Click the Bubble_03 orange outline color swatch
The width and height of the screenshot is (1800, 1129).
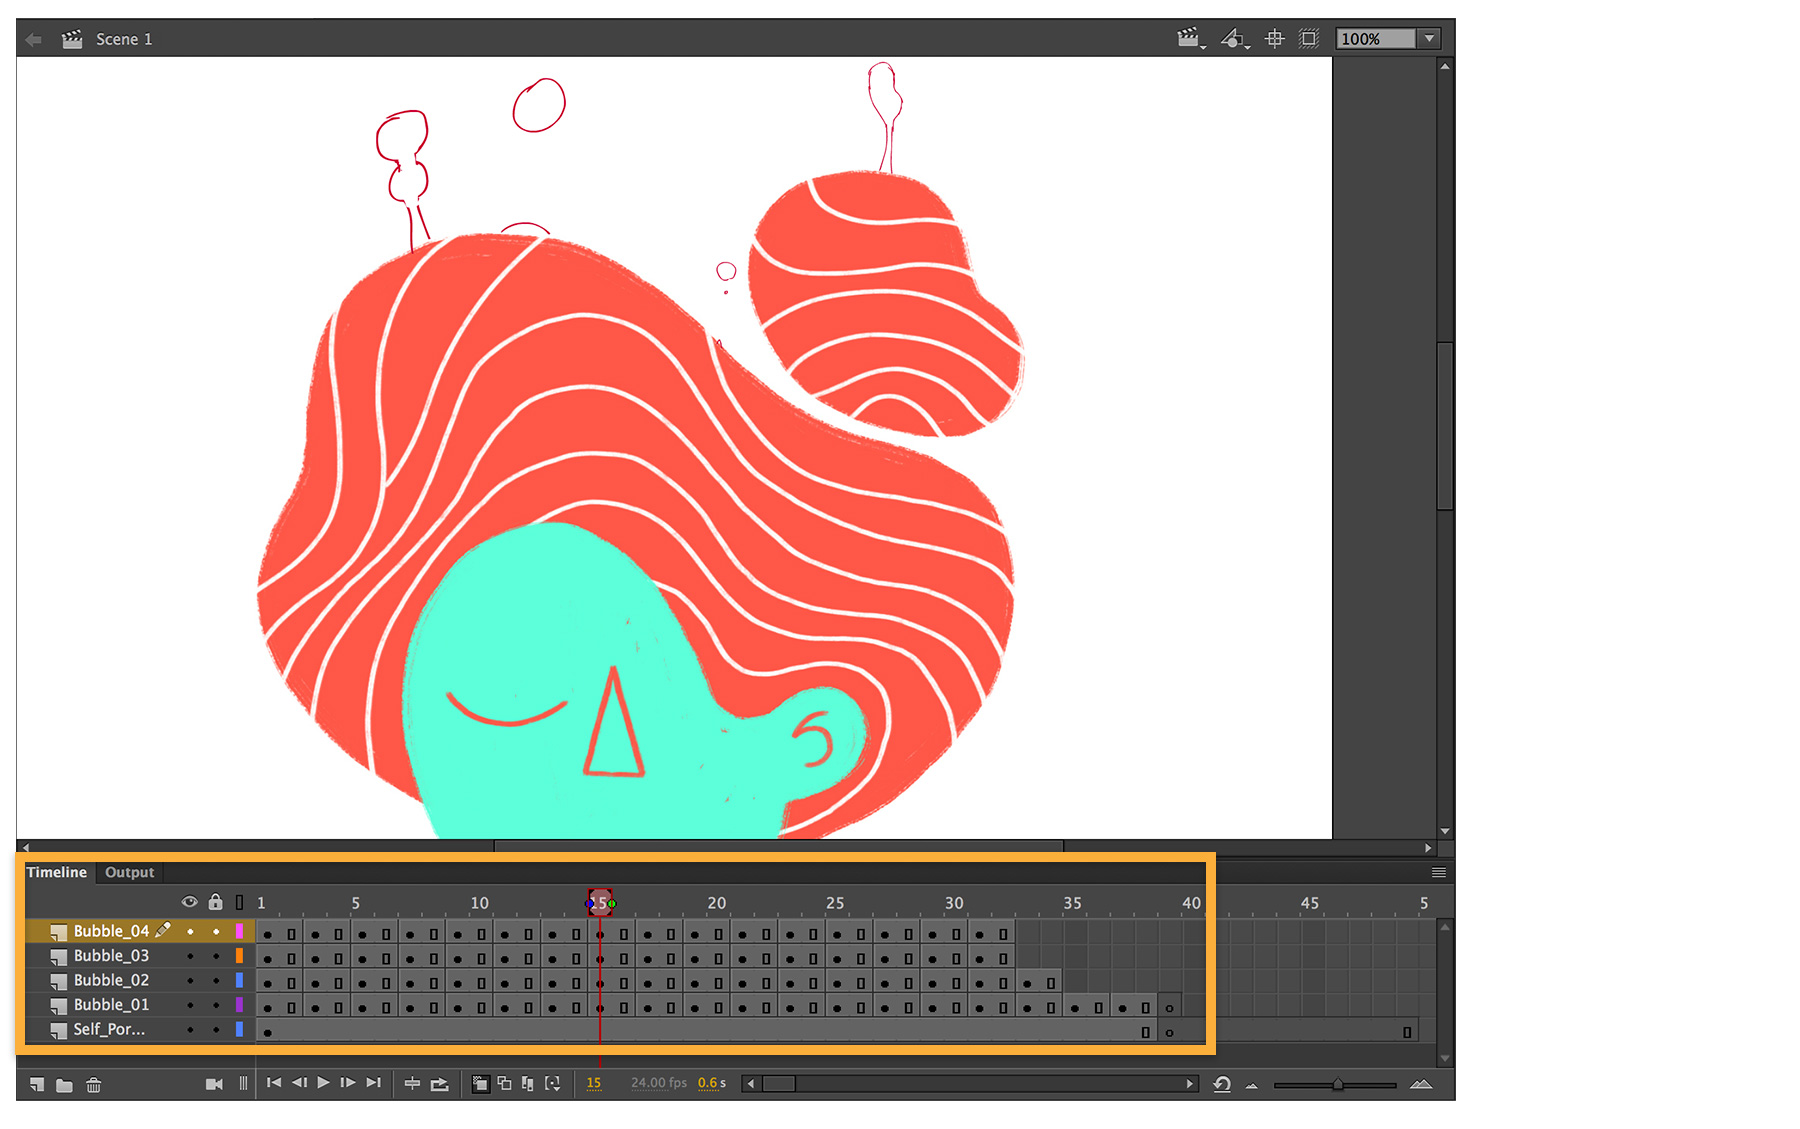click(239, 956)
